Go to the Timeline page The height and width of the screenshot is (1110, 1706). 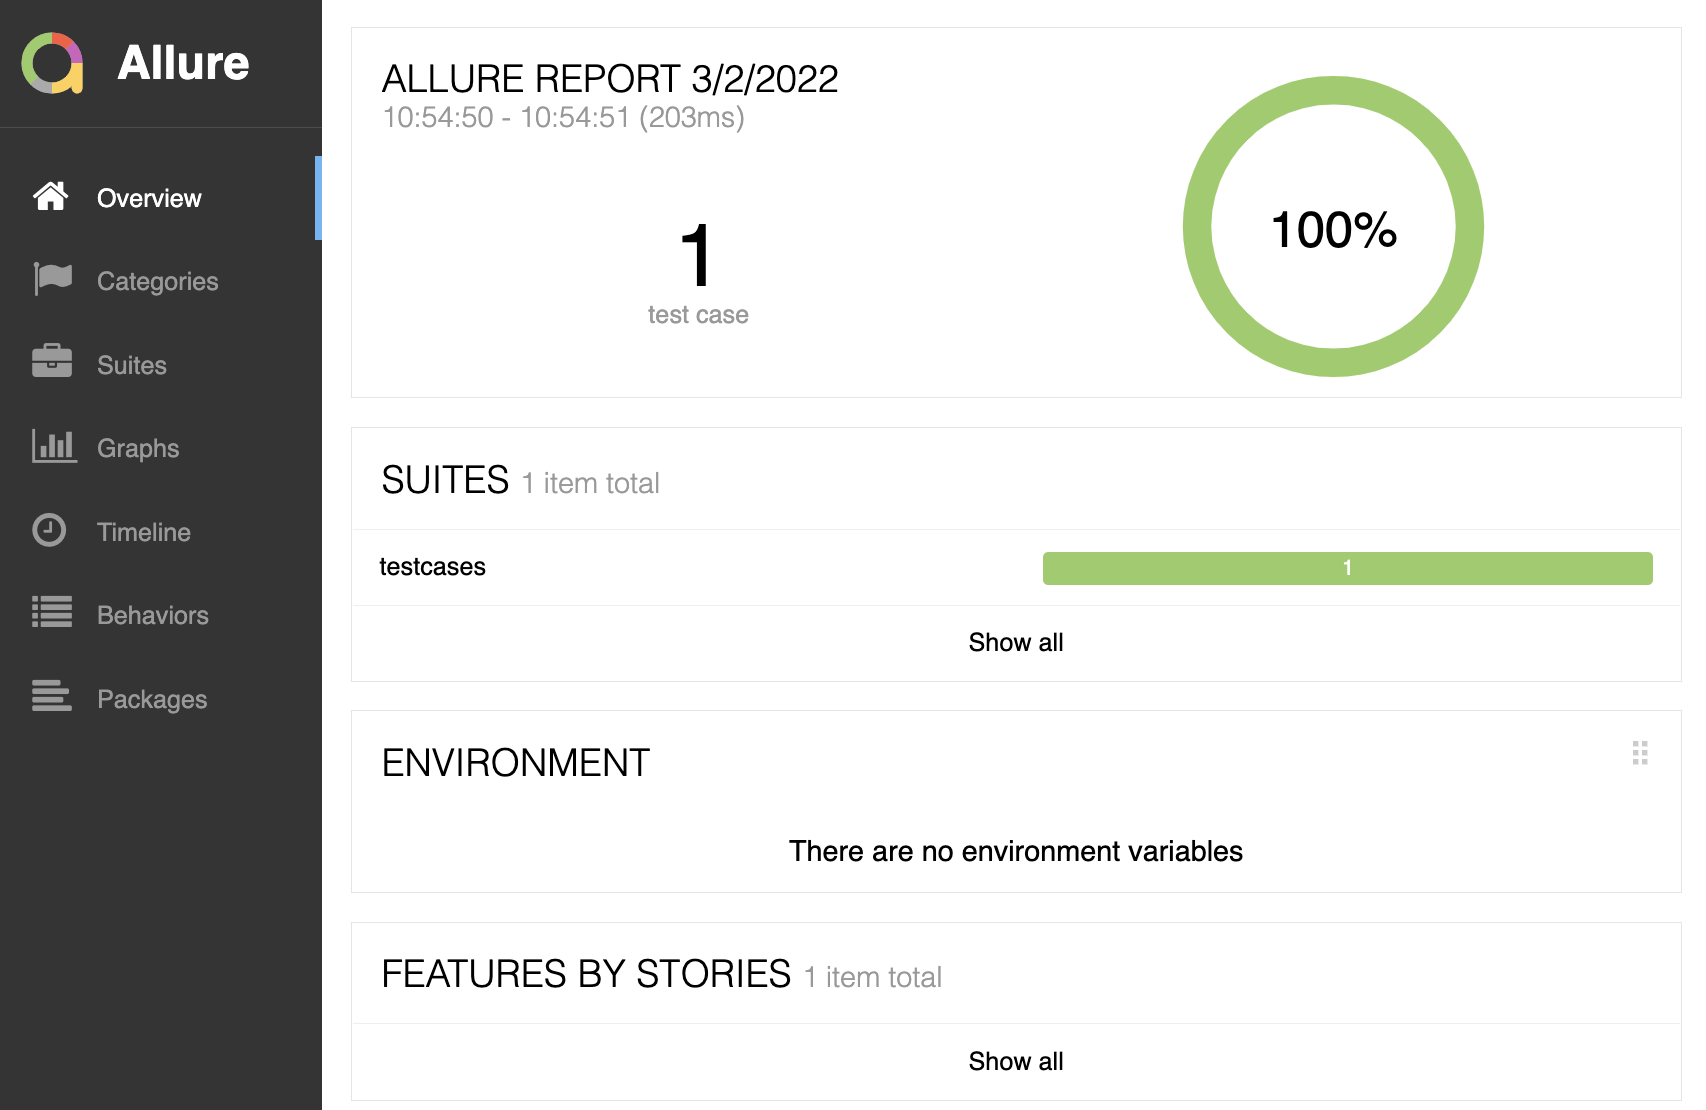(x=143, y=532)
